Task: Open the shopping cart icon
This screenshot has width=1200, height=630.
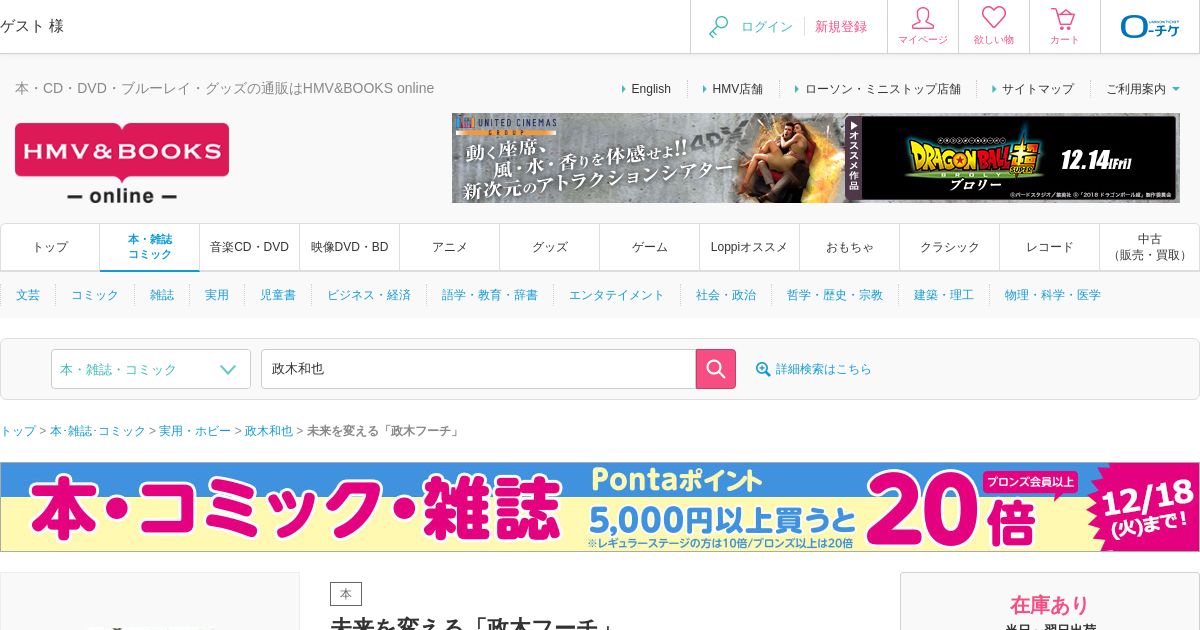Action: click(1064, 19)
